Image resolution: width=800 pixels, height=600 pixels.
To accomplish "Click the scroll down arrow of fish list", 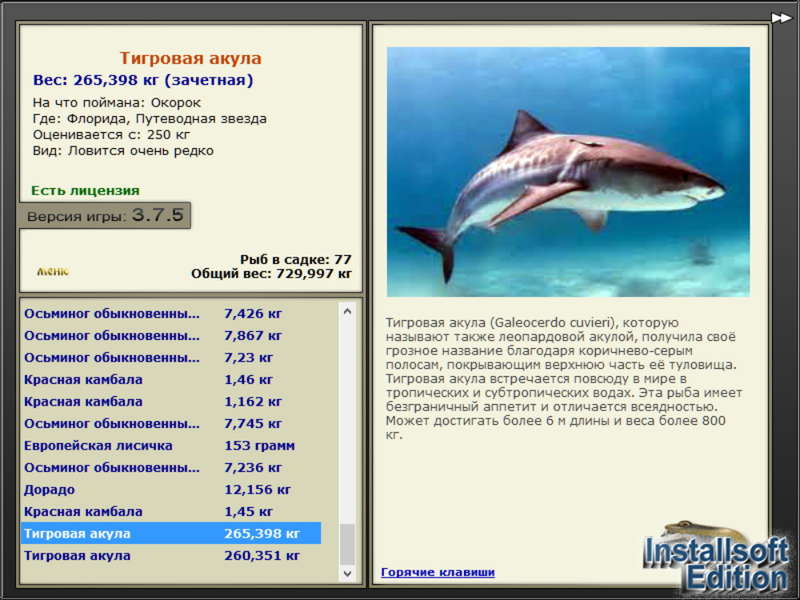I will 347,573.
